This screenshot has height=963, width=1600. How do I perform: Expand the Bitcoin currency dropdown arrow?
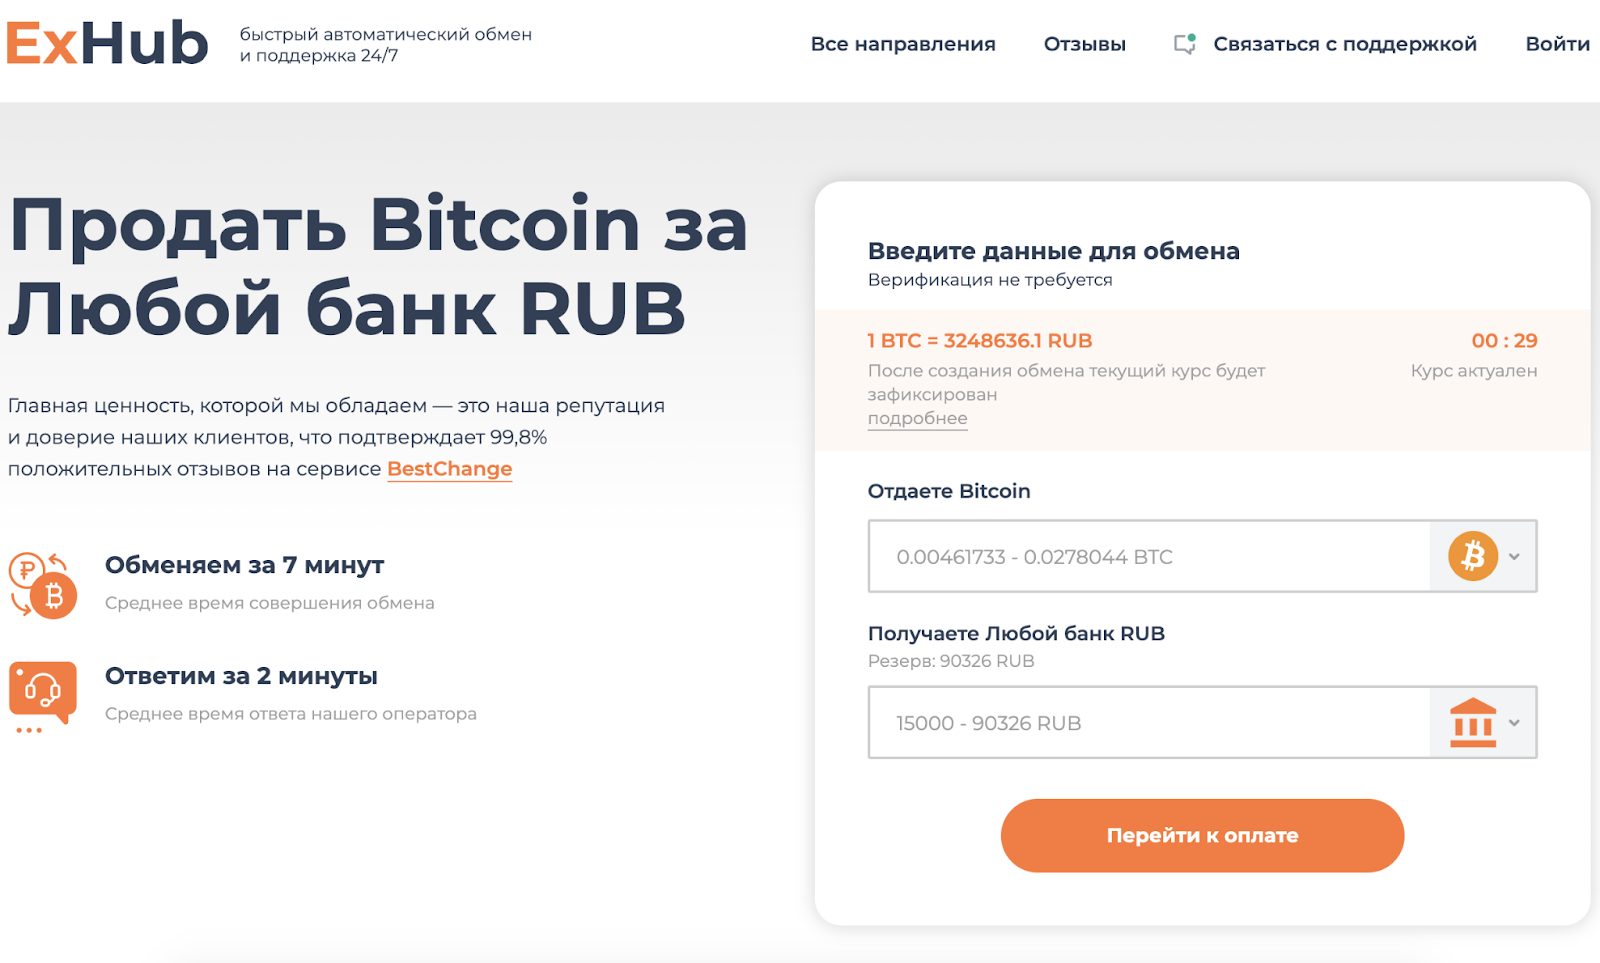pyautogui.click(x=1514, y=557)
